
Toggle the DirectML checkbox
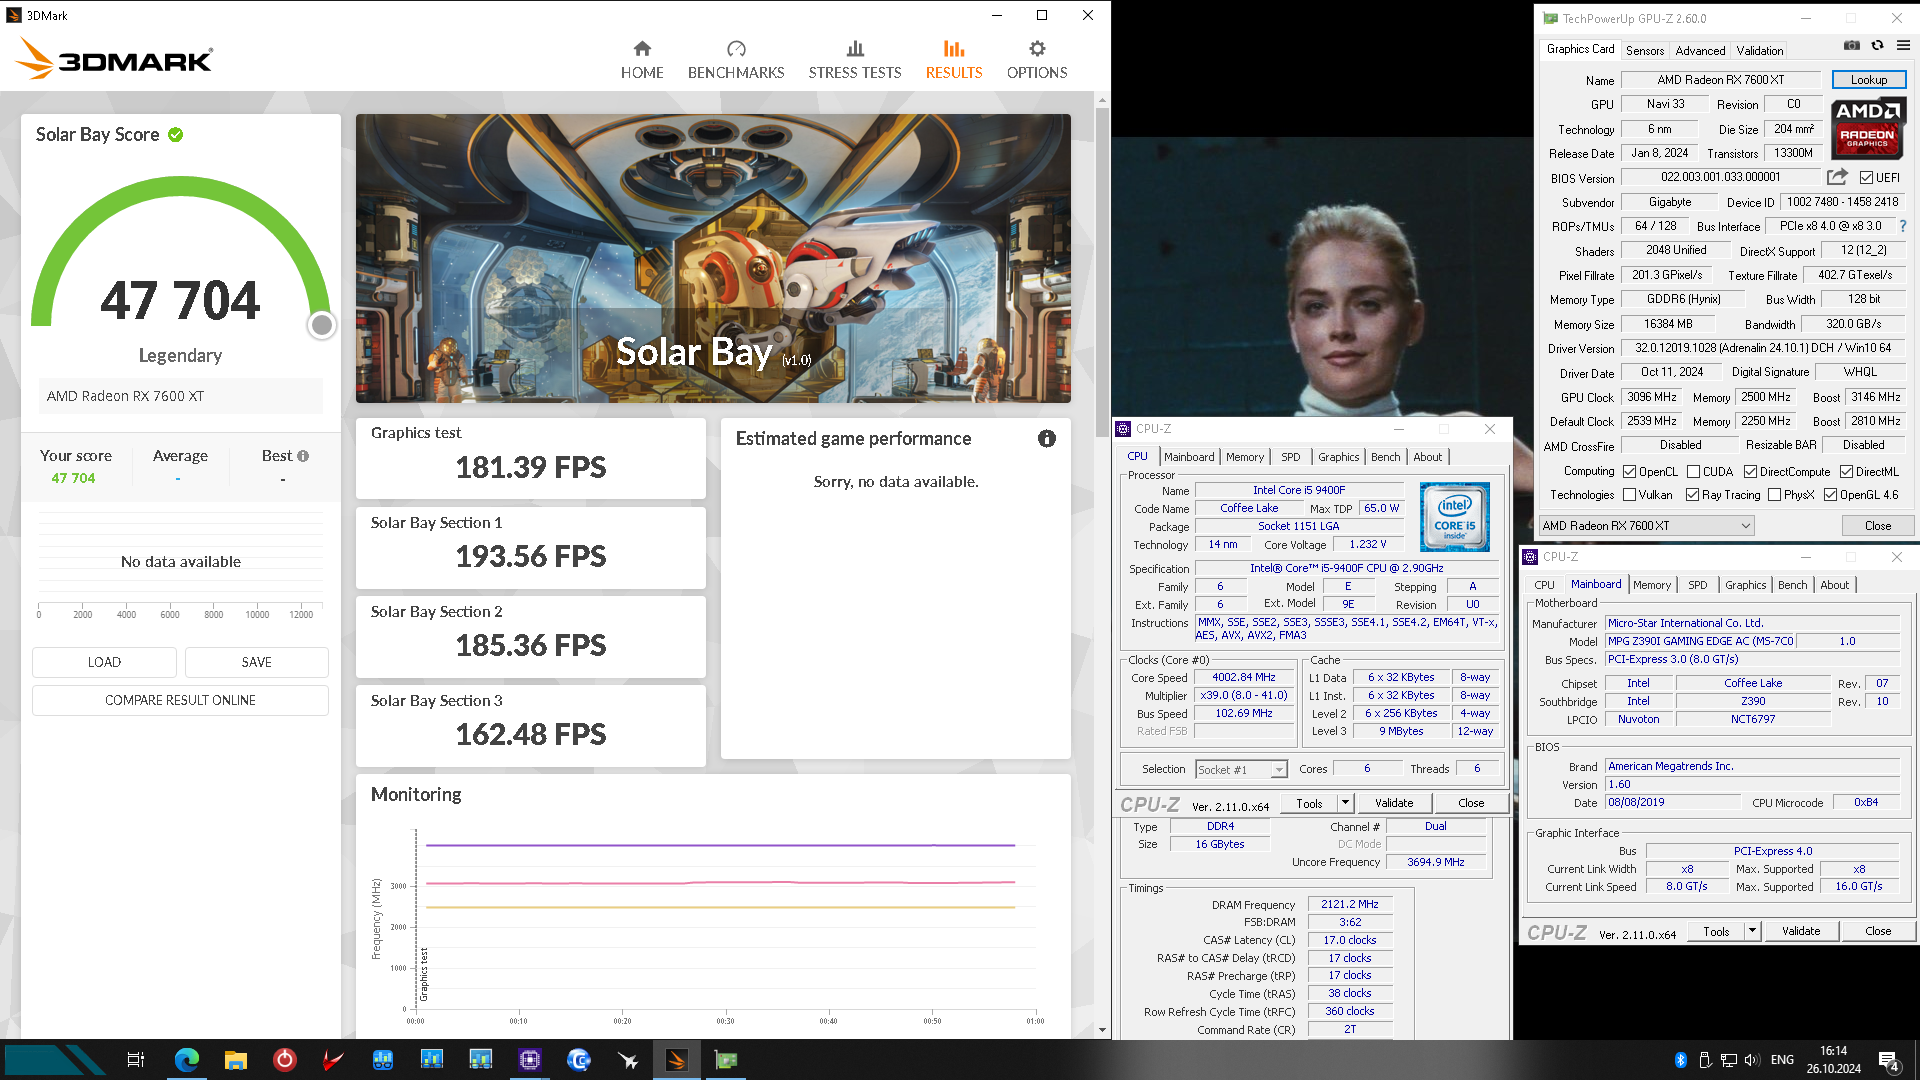pos(1846,472)
